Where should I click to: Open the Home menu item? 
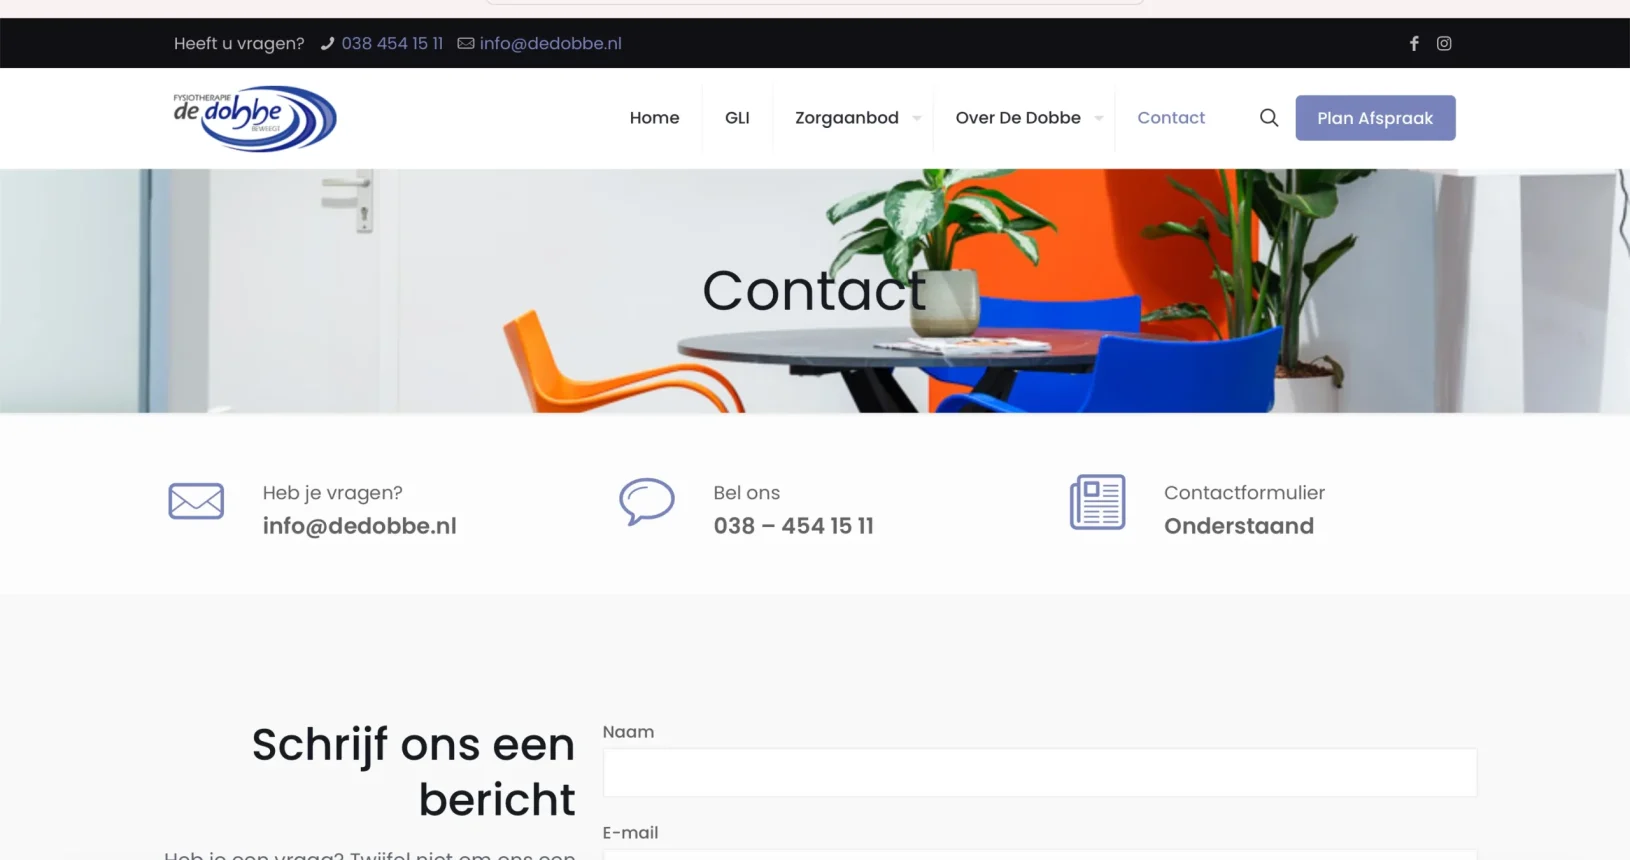654,118
